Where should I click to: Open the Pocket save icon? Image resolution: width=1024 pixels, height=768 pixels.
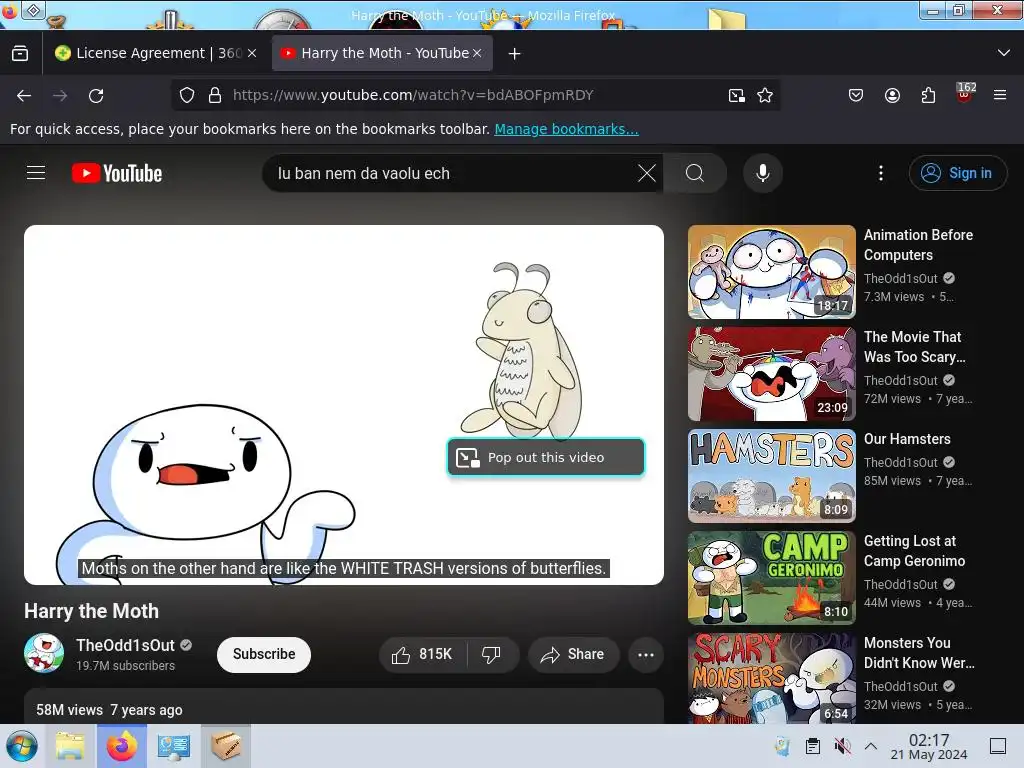(x=856, y=95)
